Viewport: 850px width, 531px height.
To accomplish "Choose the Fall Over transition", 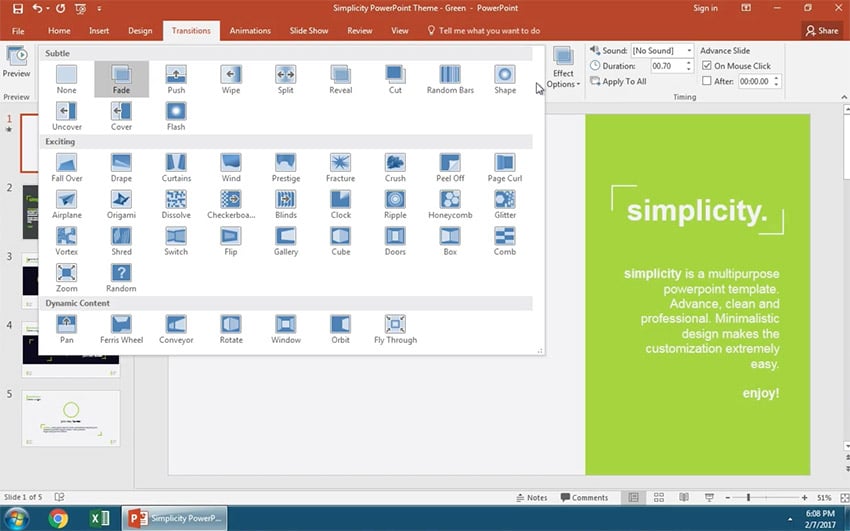I will [67, 167].
